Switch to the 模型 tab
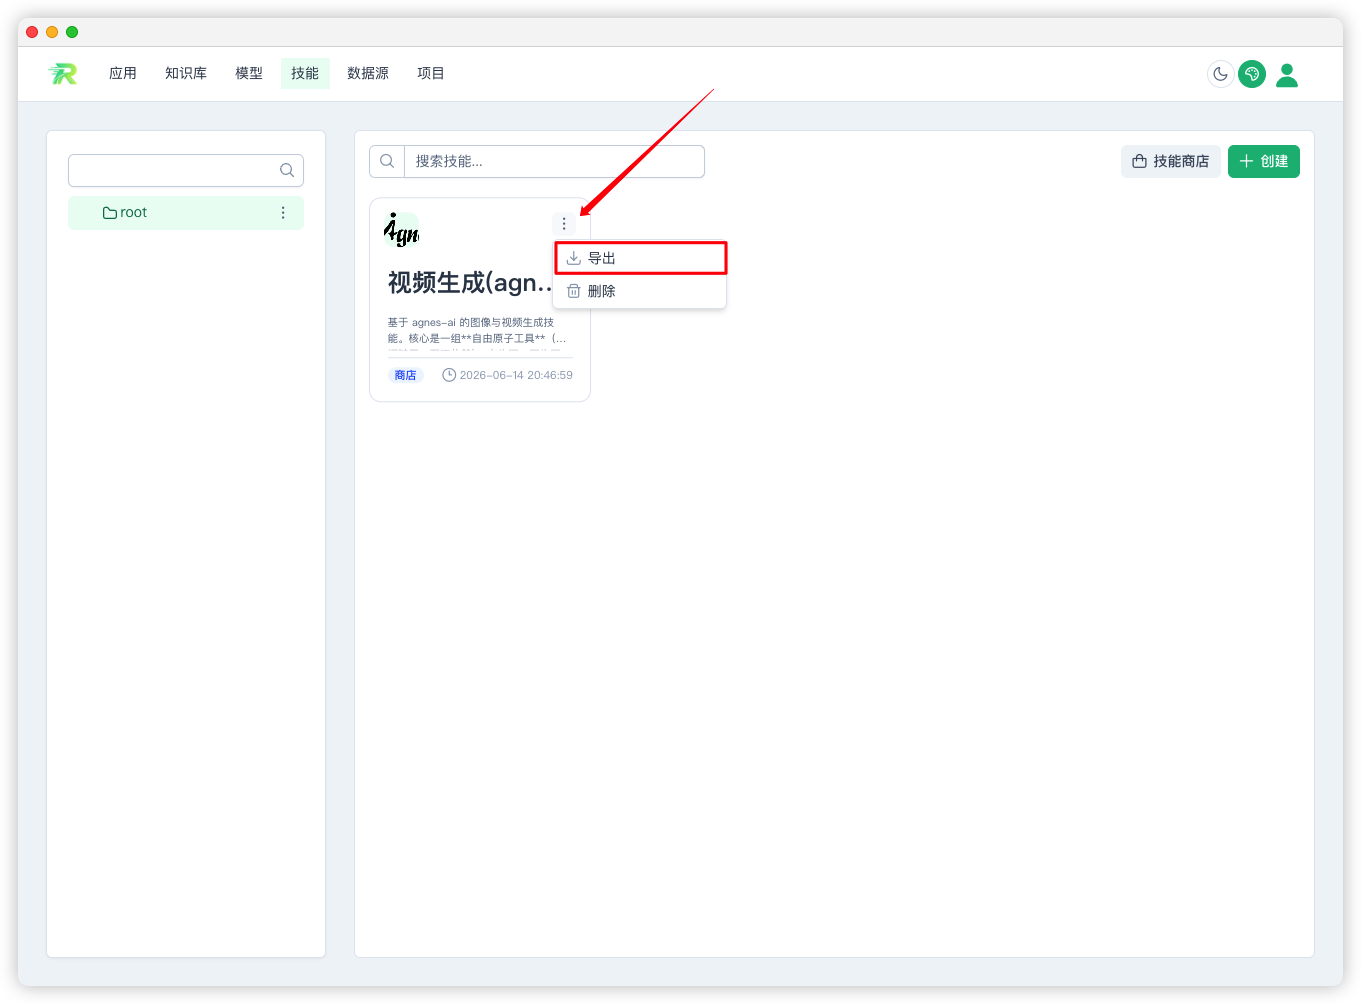 pos(249,73)
